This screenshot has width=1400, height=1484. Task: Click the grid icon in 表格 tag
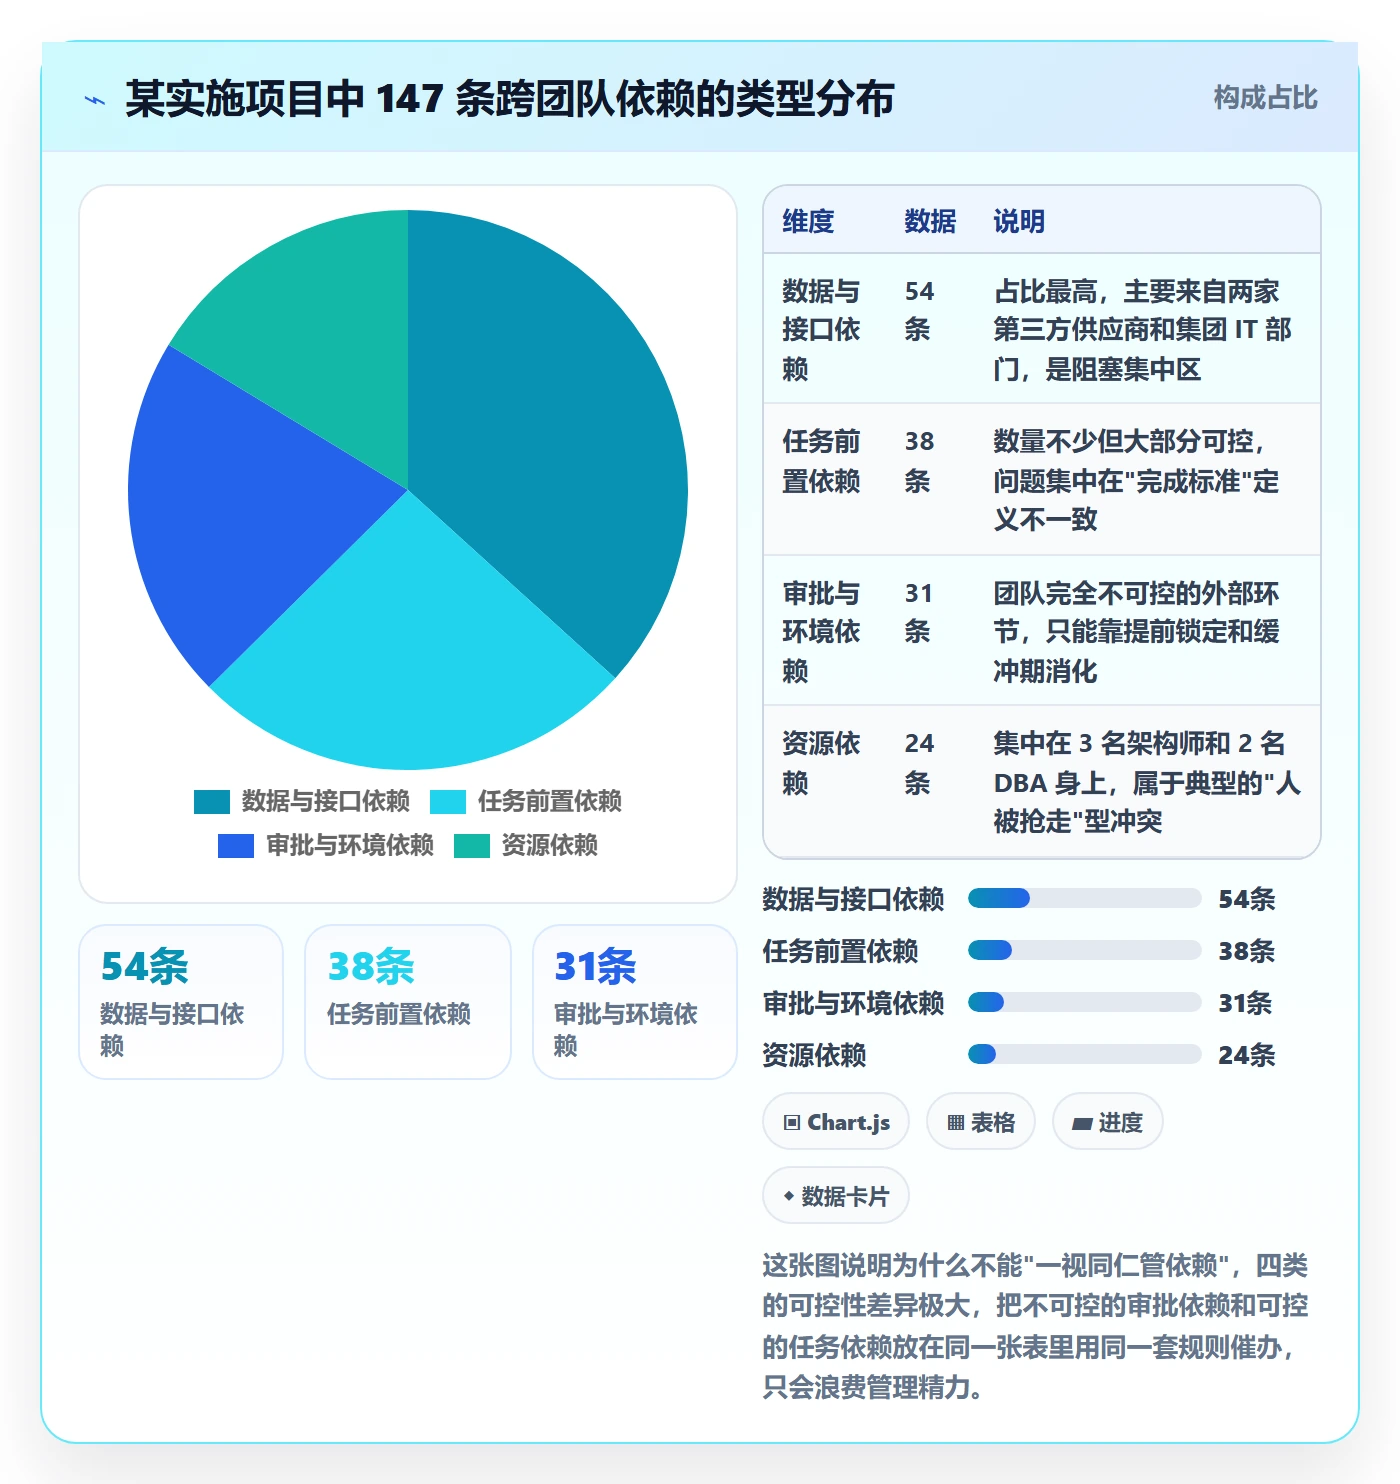pos(956,1123)
